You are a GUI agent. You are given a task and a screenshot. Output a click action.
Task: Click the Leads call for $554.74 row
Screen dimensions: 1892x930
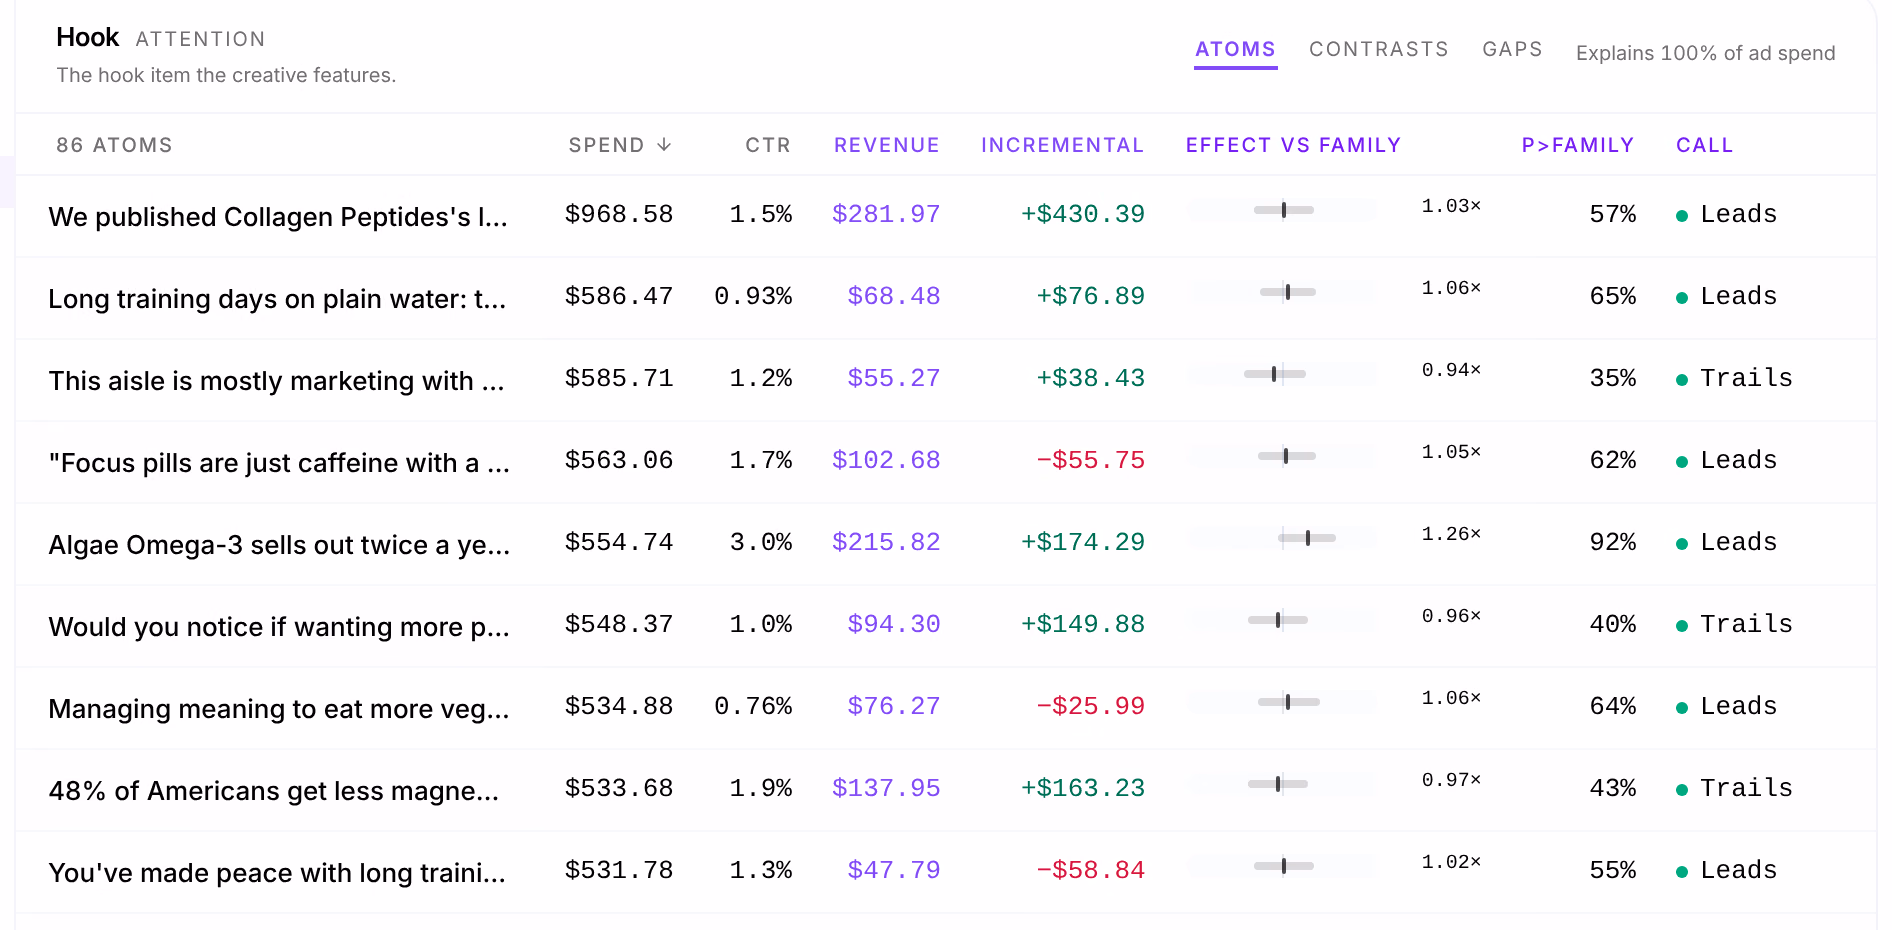coord(1738,542)
